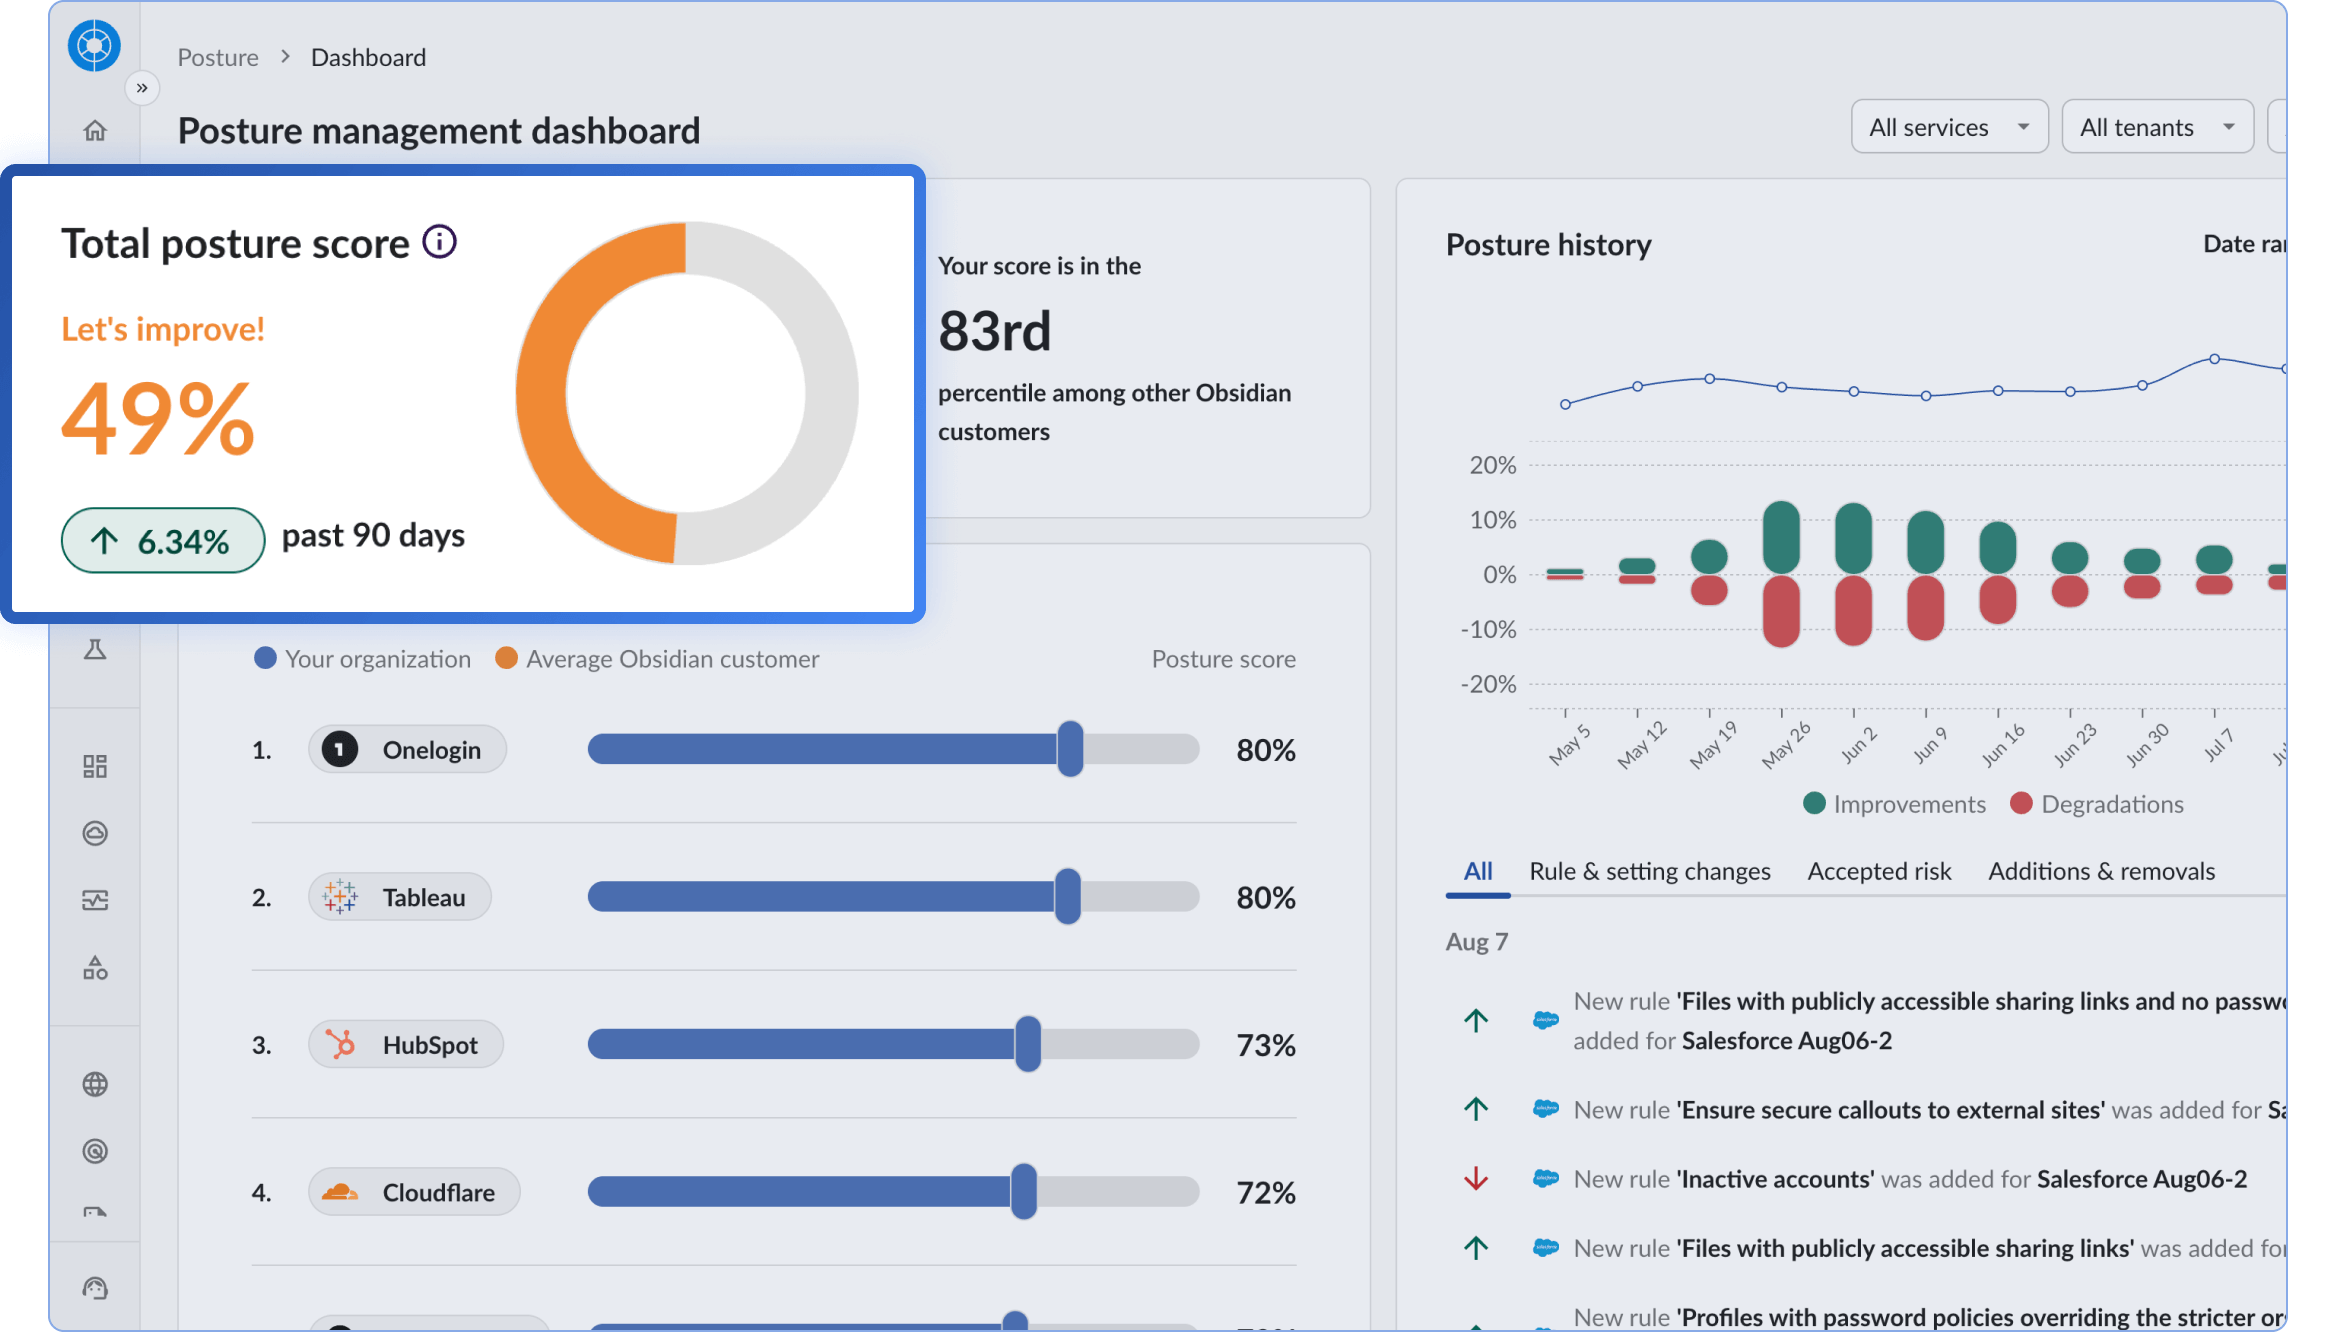Click the Salesforce icon beside Inactive accounts
The width and height of the screenshot is (2336, 1332).
[x=1545, y=1179]
